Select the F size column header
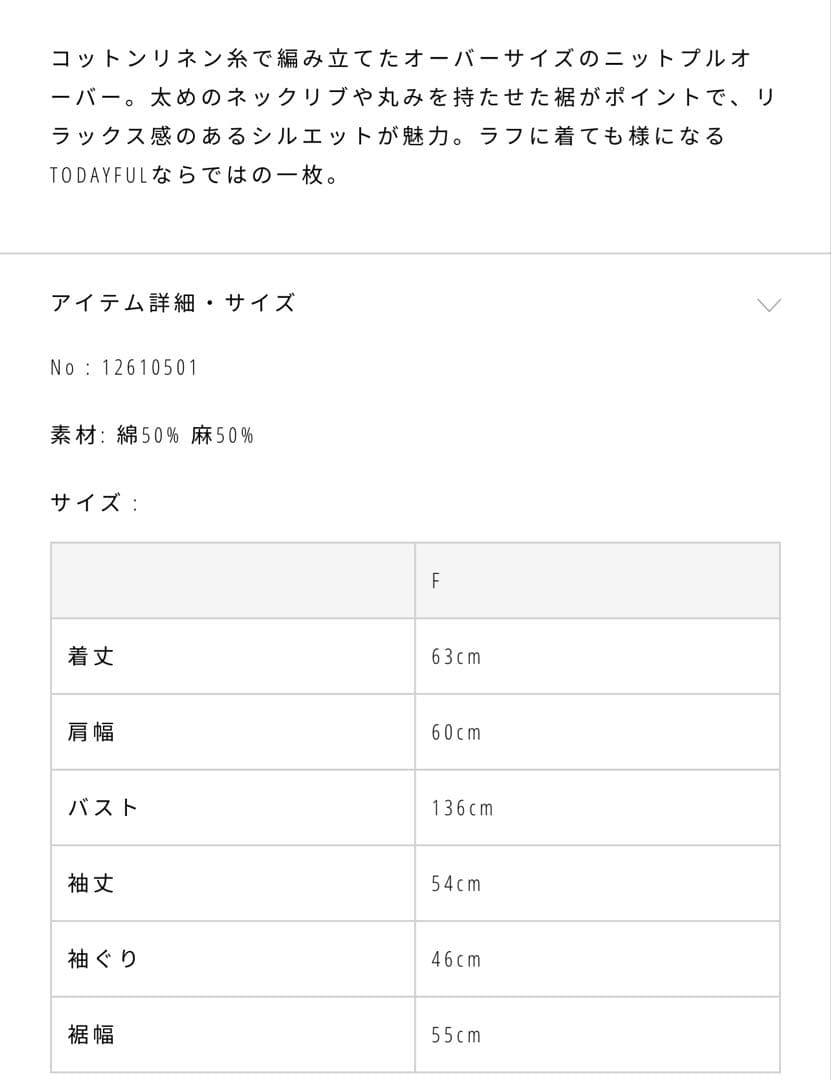Screen dimensions: 831x1080 (437, 581)
